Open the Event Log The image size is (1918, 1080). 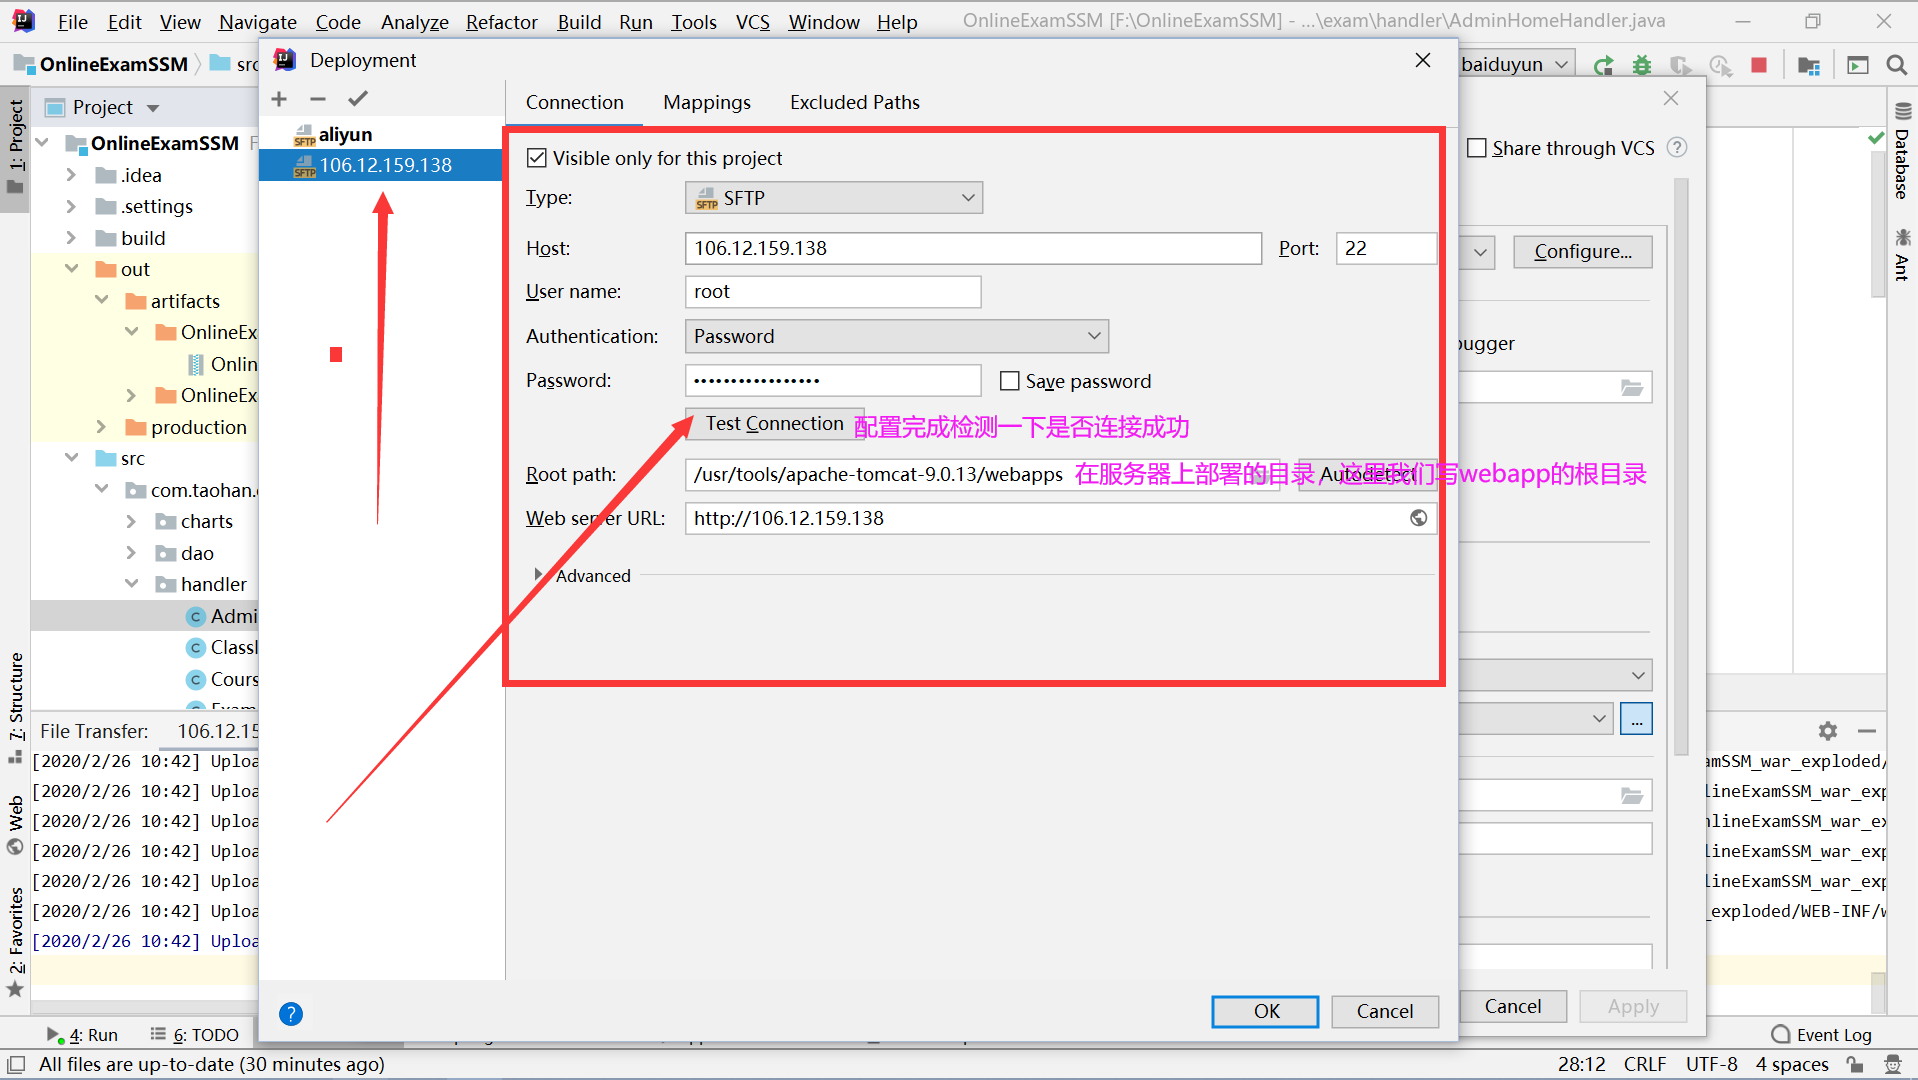[x=1821, y=1035]
